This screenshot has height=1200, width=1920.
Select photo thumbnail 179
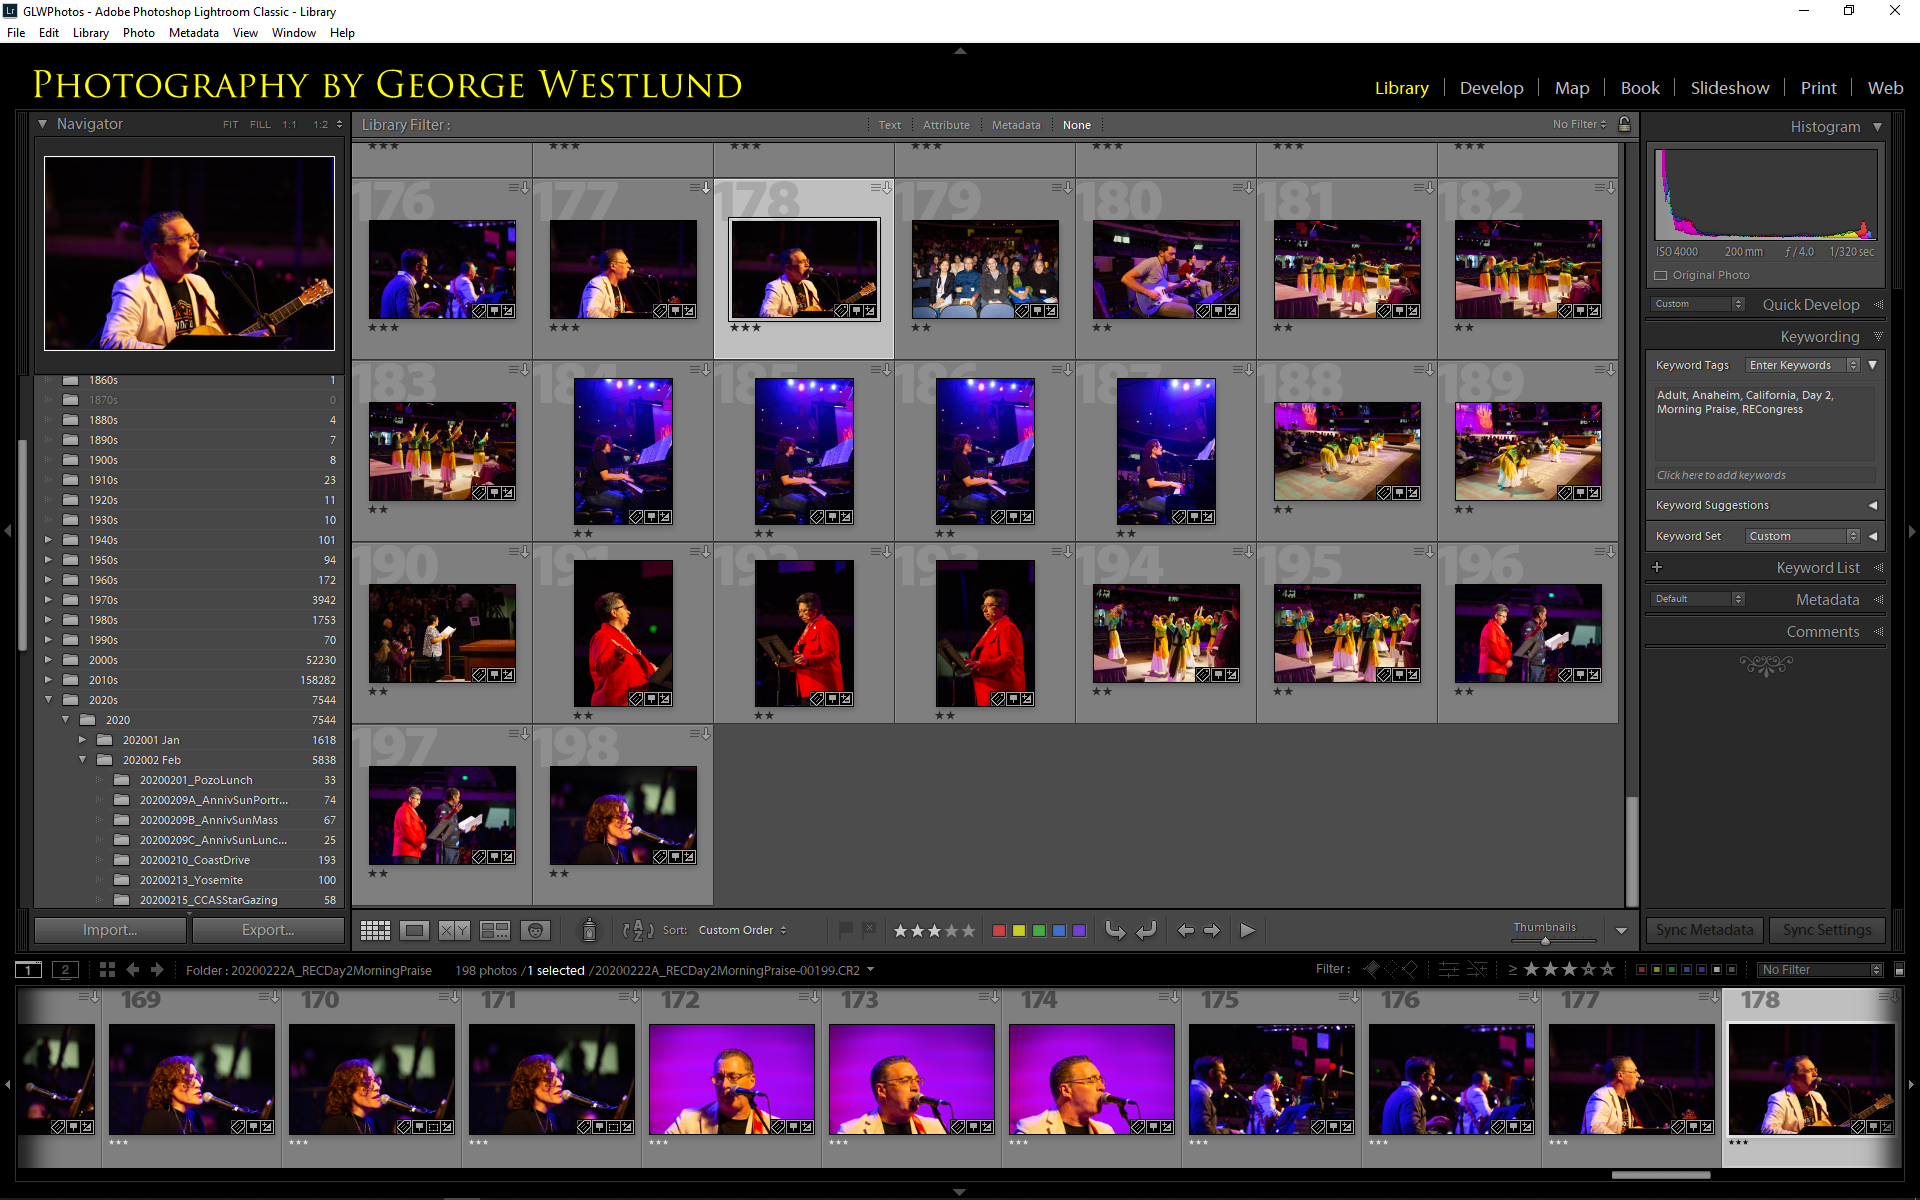click(984, 268)
